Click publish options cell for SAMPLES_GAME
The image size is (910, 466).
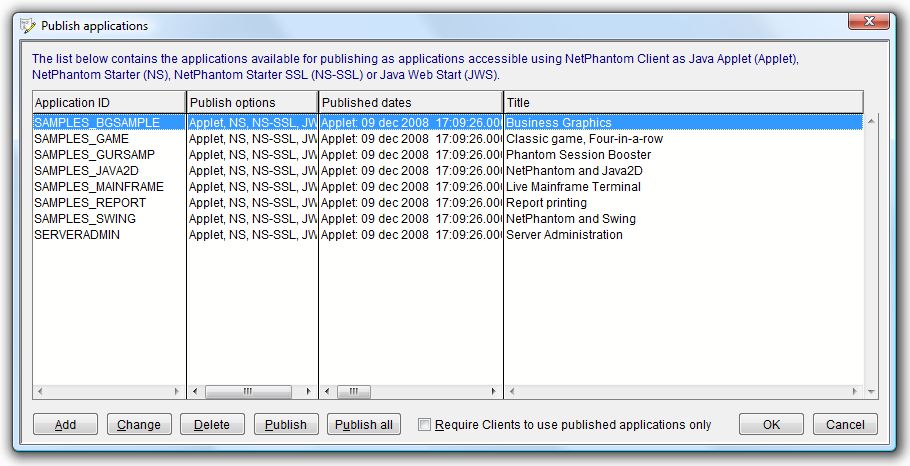[252, 139]
